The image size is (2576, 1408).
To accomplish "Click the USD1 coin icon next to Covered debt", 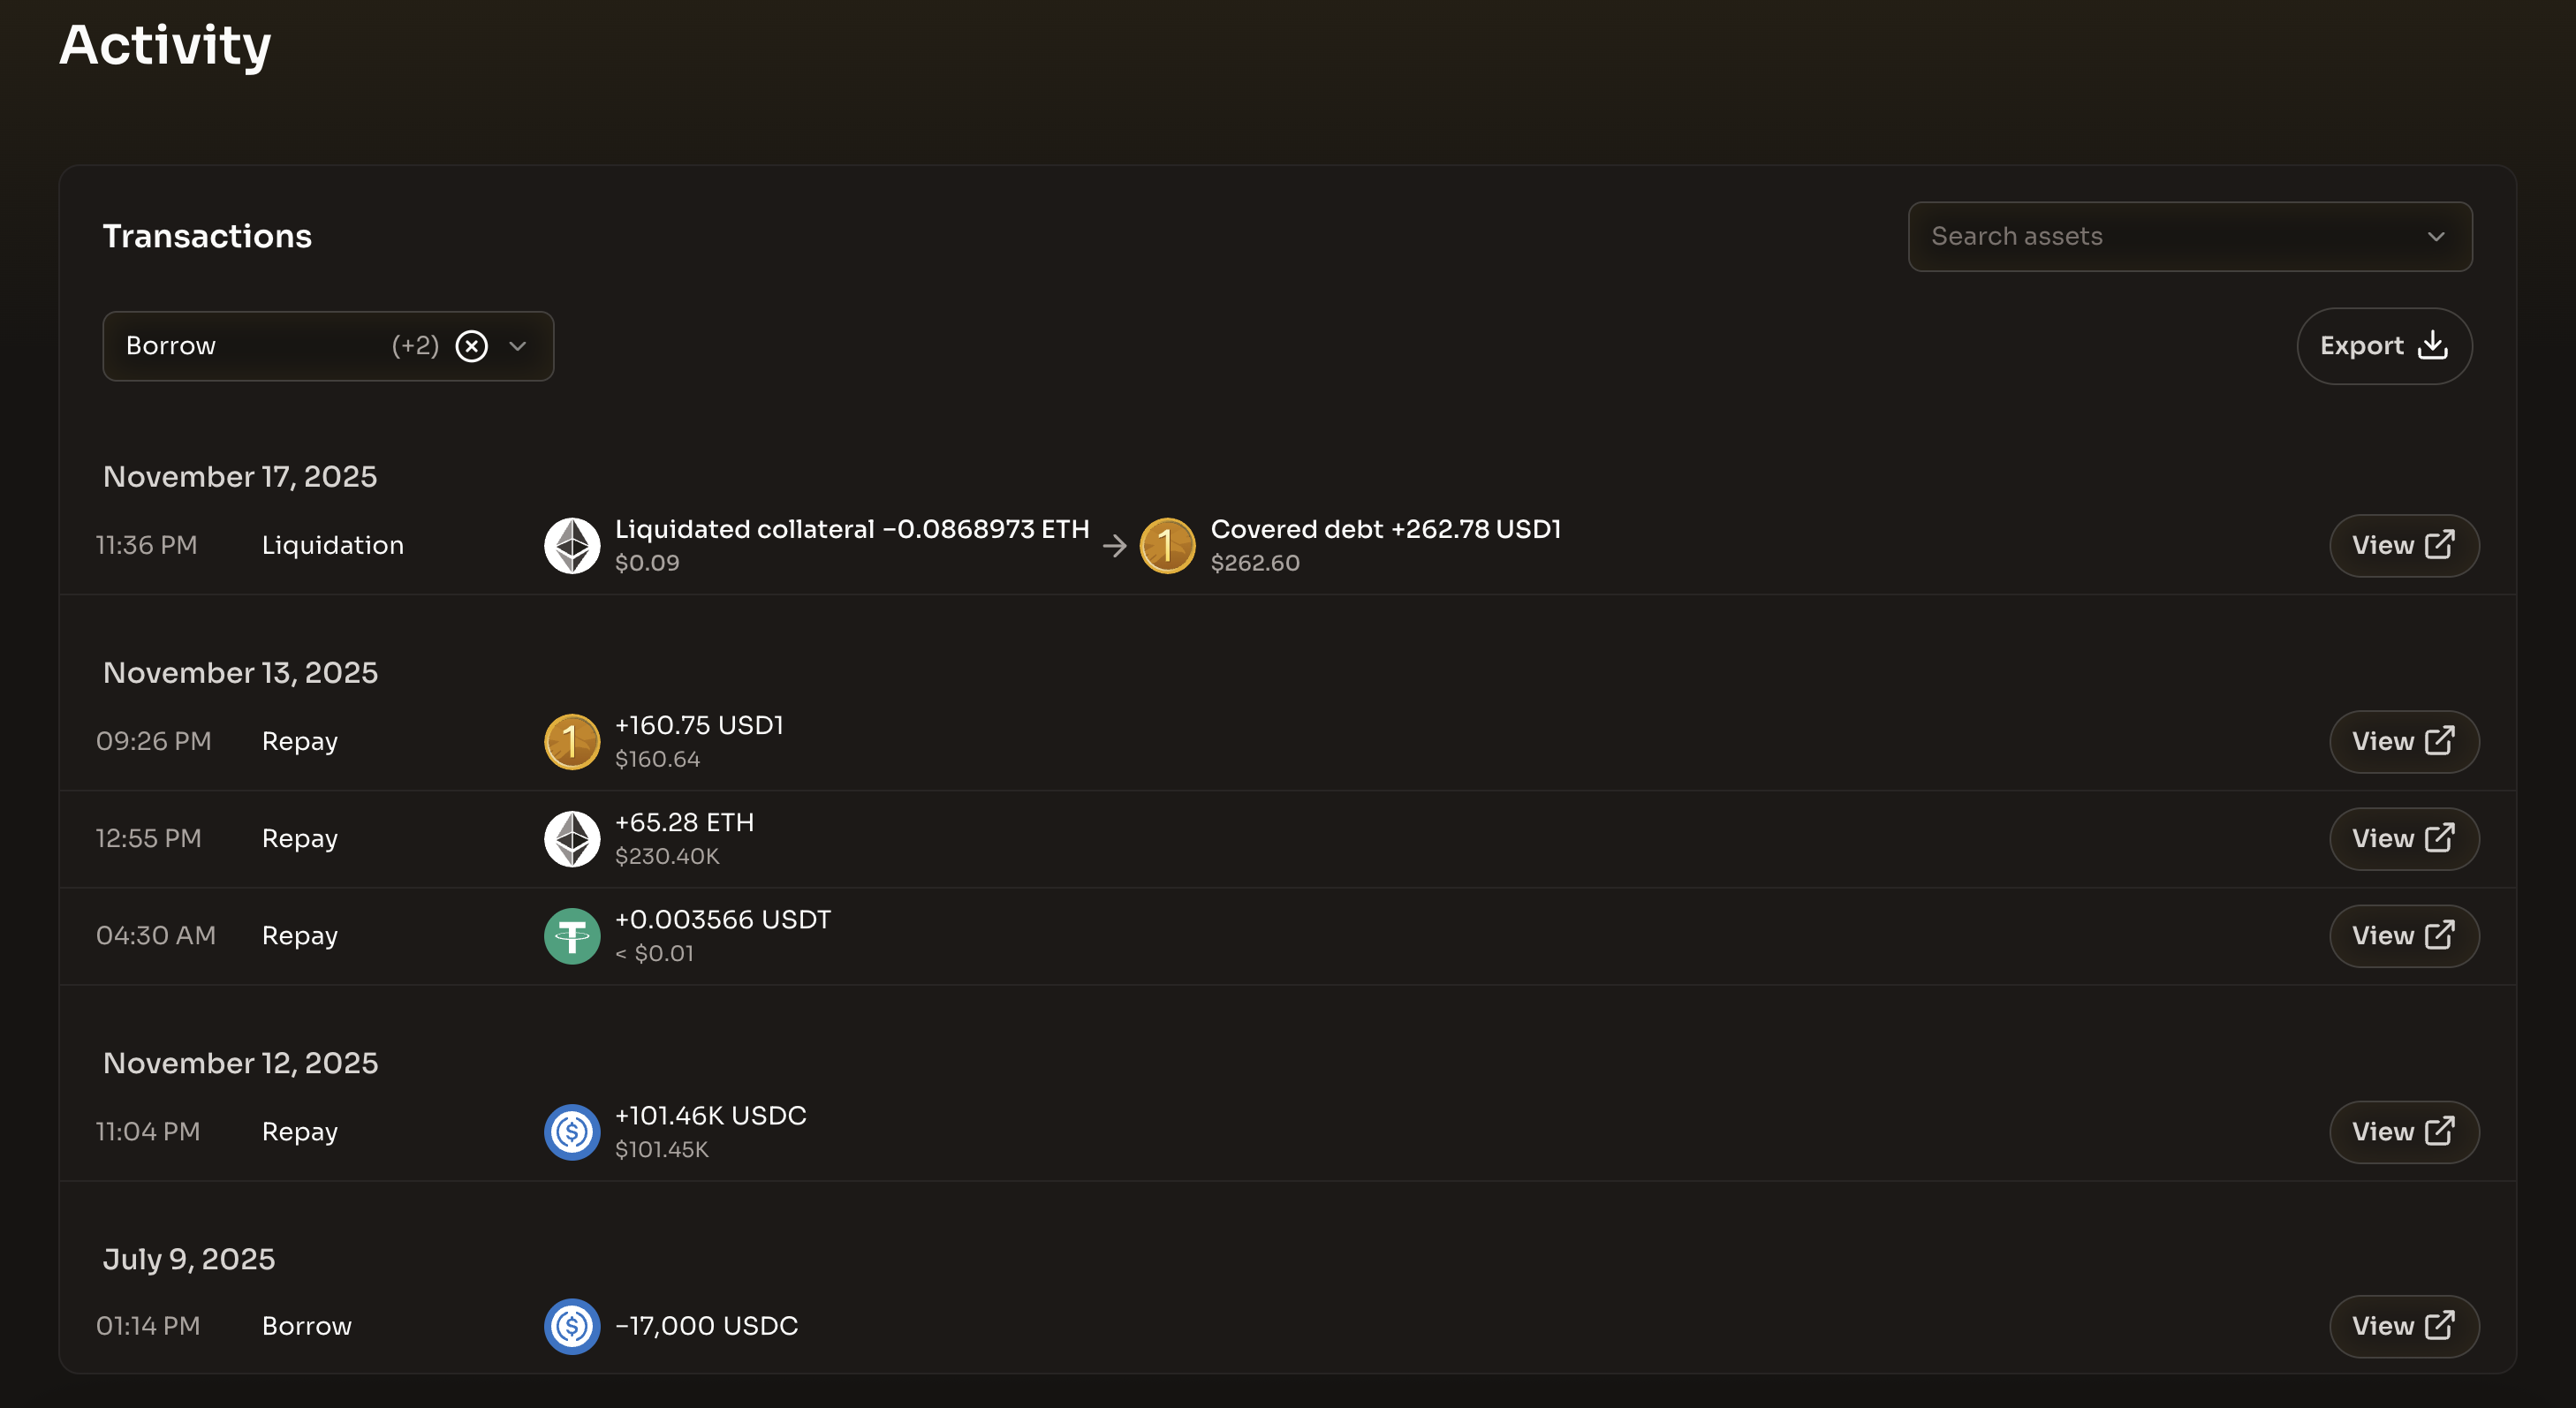I will coord(1167,545).
